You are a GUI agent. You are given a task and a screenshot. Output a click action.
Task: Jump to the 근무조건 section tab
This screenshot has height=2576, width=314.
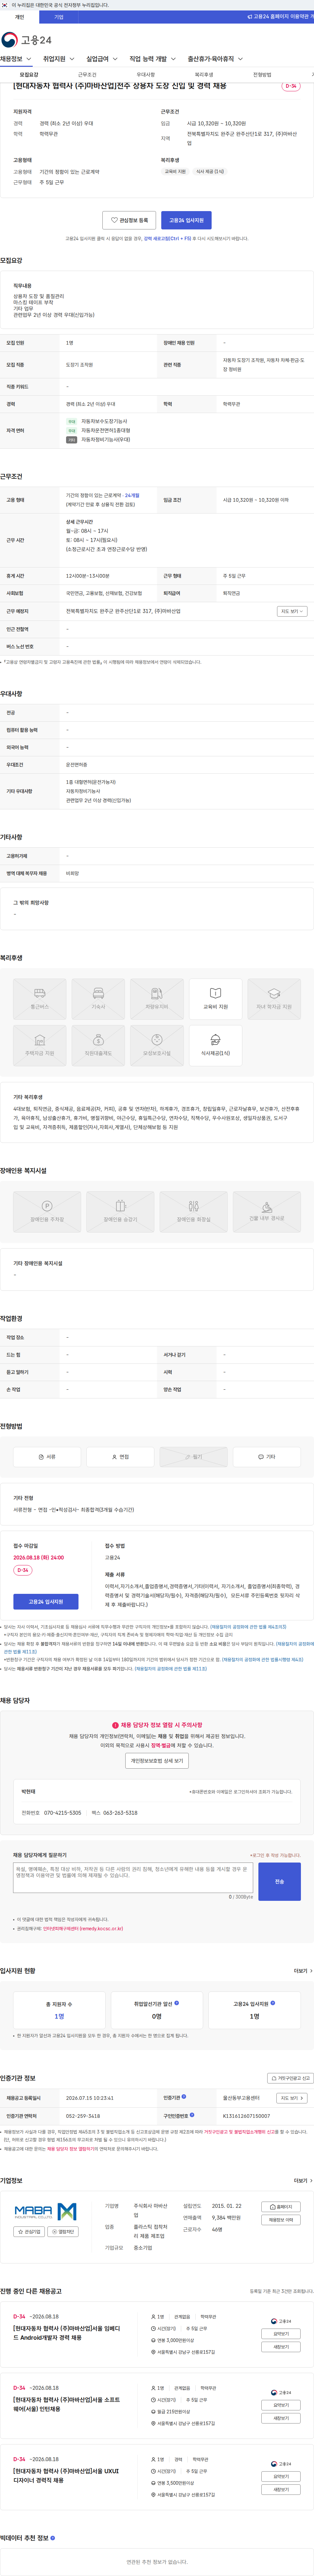[87, 75]
